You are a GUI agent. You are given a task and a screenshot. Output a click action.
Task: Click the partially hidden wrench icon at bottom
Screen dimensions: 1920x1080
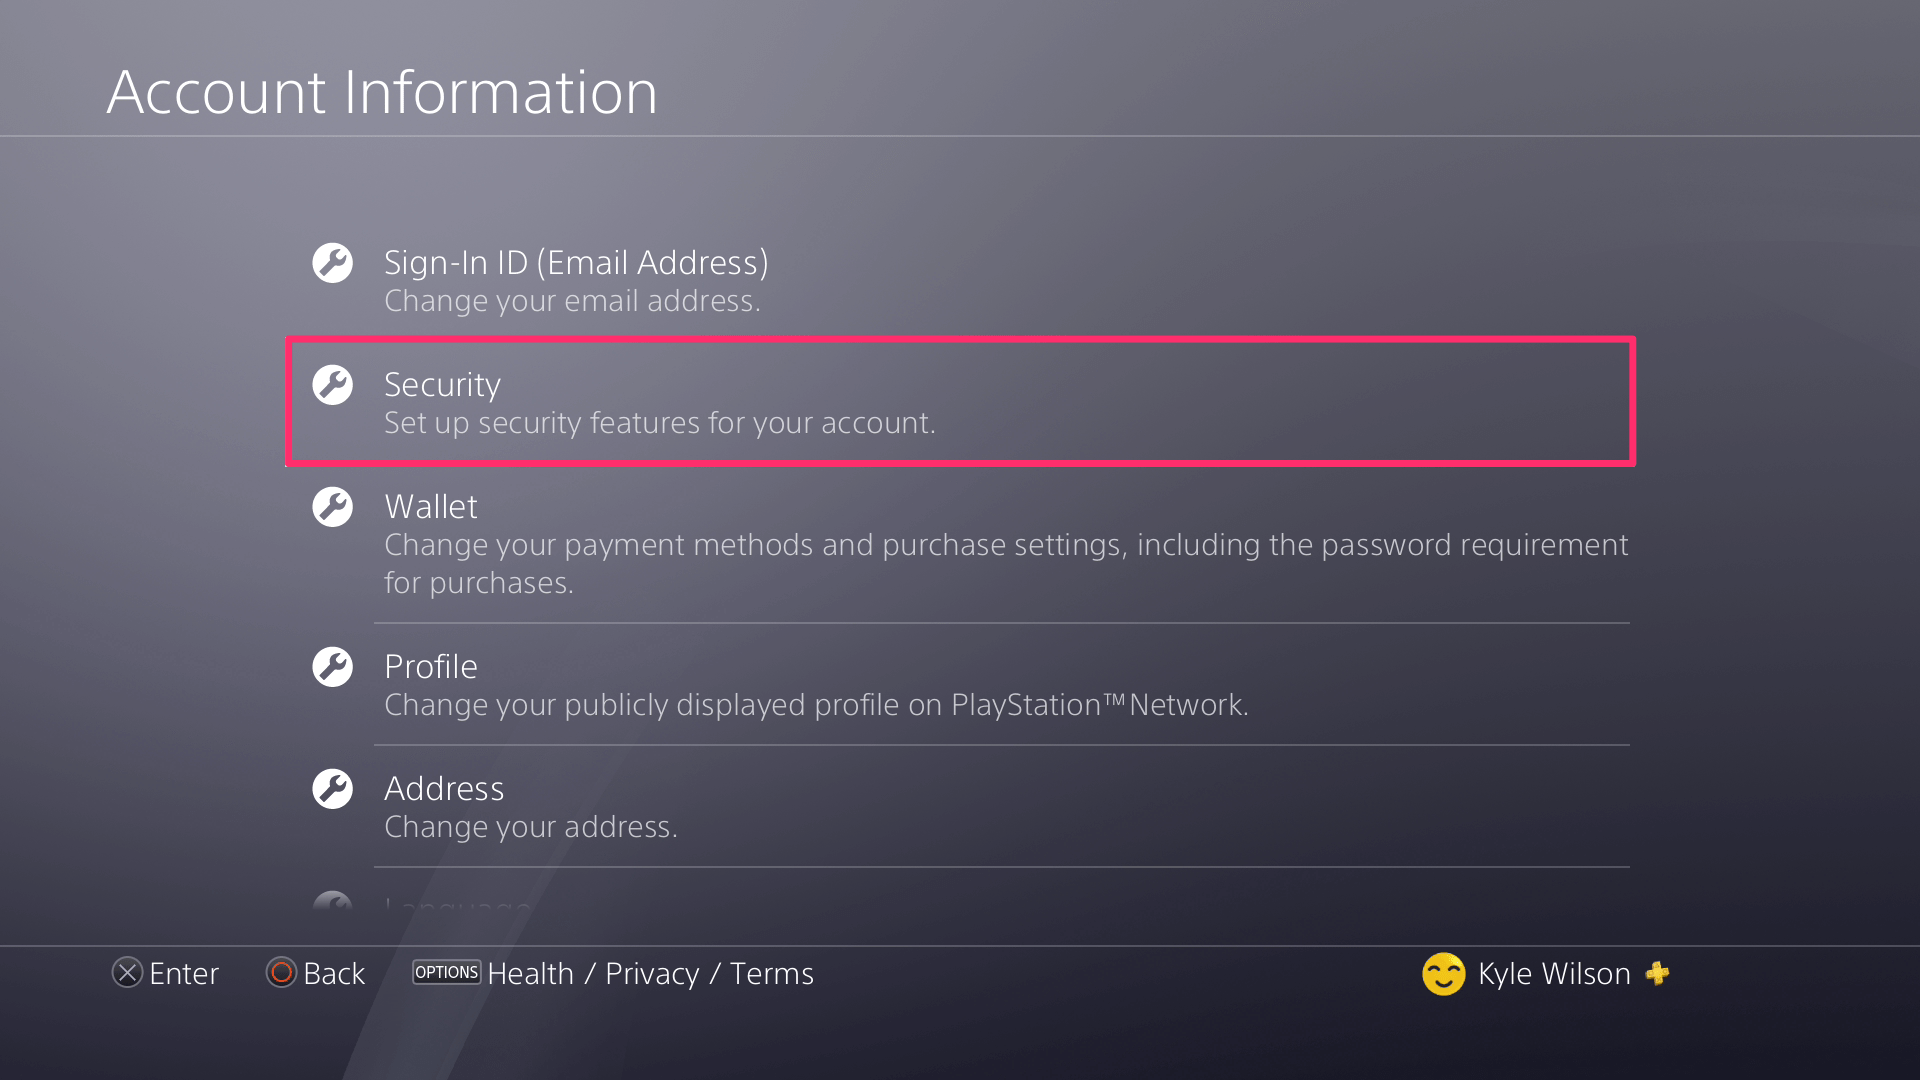(x=332, y=901)
